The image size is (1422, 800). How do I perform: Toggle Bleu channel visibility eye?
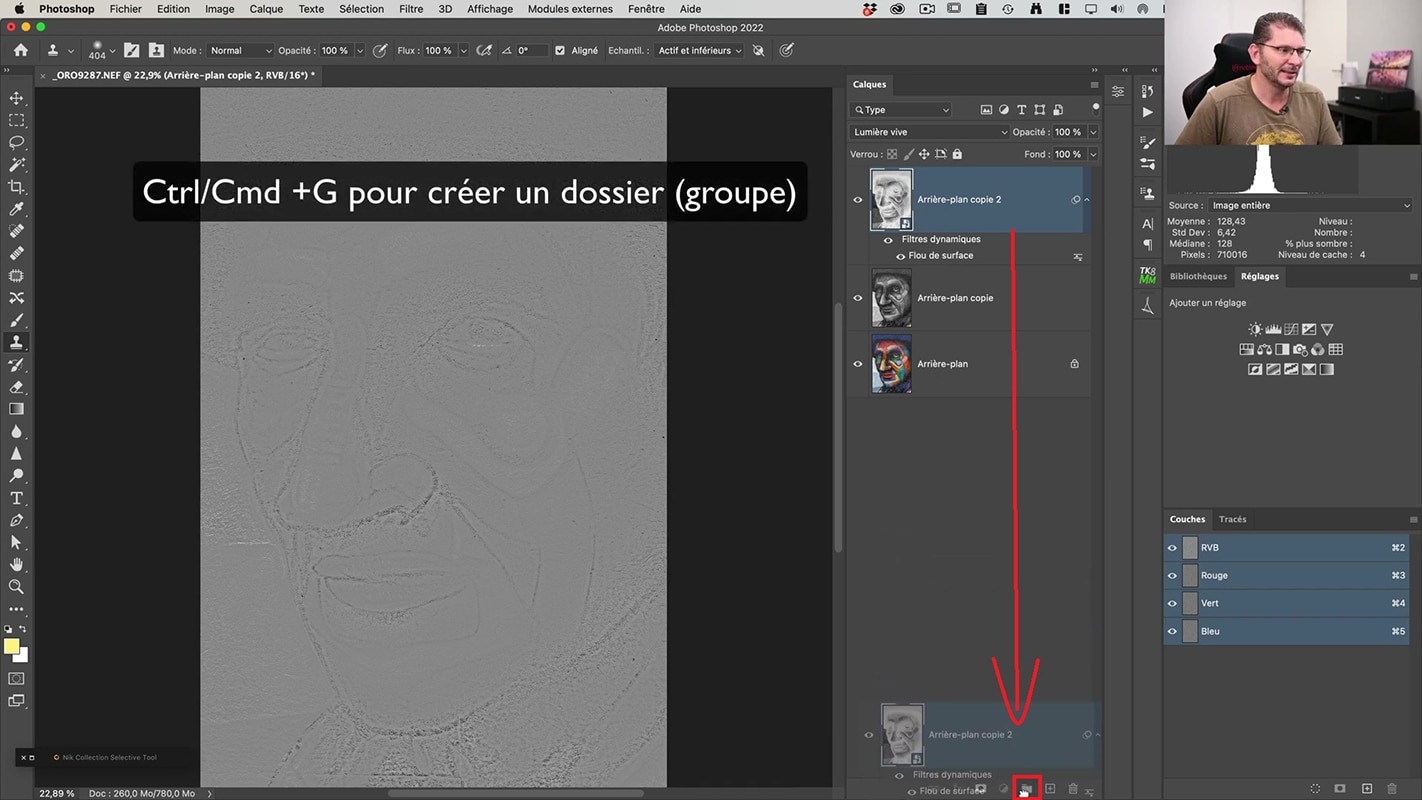point(1172,632)
